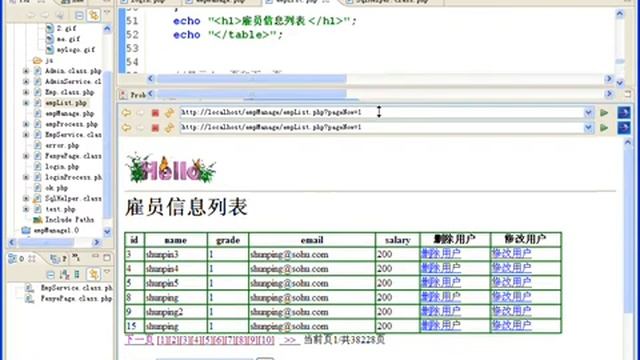Click the collapse all icon in the project explorer toolbar

[x=79, y=16]
